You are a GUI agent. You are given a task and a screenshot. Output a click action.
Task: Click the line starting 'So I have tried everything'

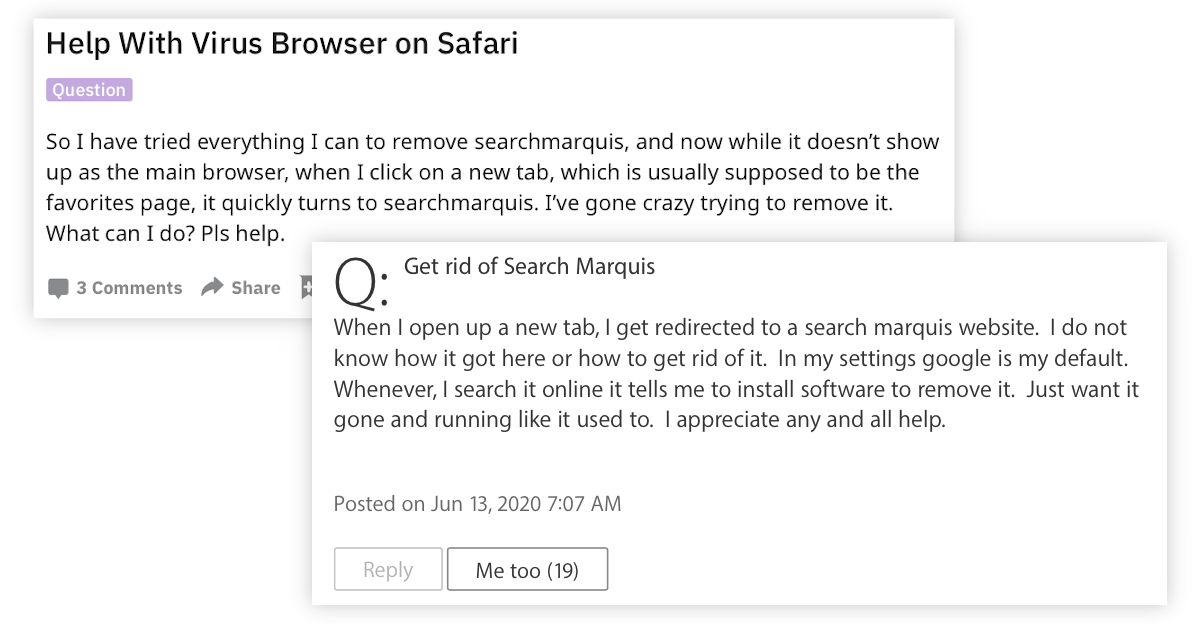pos(493,142)
